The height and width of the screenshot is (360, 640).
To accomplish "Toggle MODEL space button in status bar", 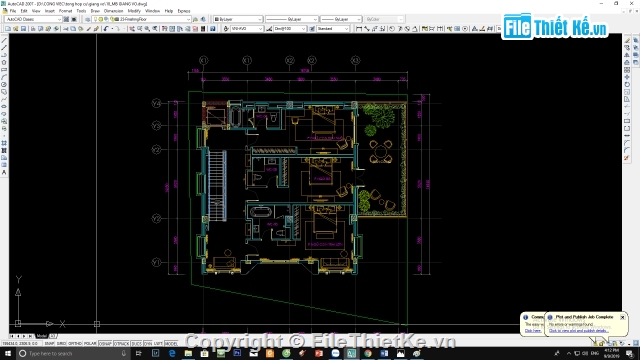I will click(x=171, y=344).
